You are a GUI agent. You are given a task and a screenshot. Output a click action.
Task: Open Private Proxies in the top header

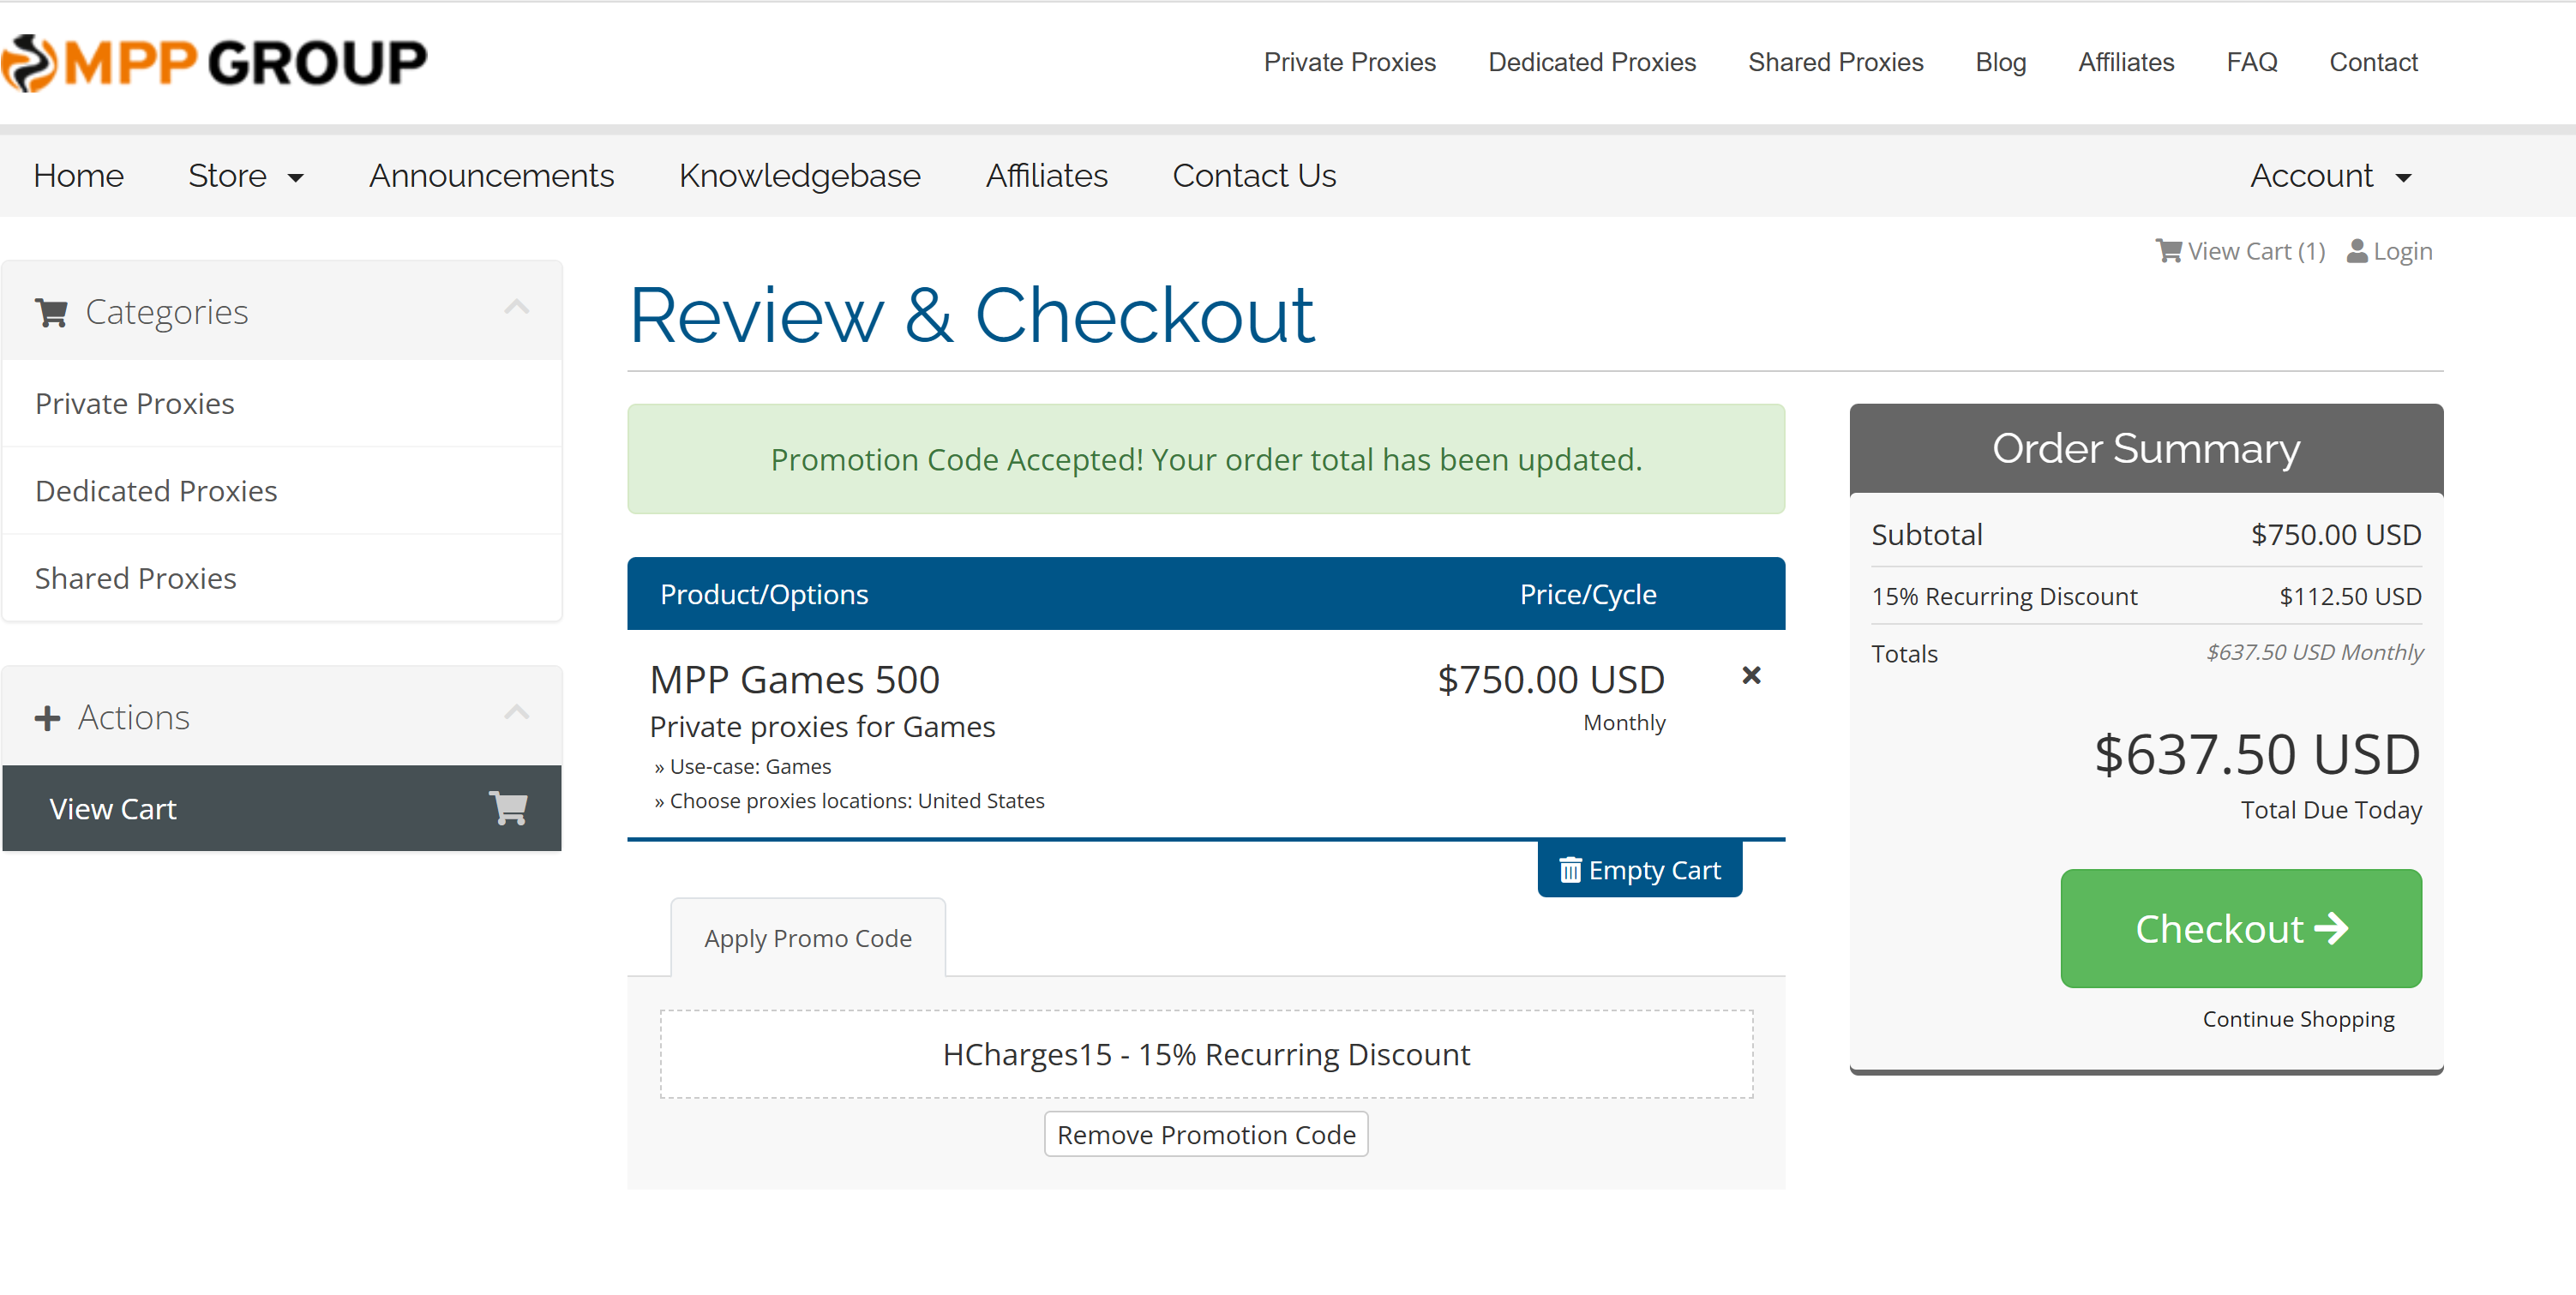1349,62
